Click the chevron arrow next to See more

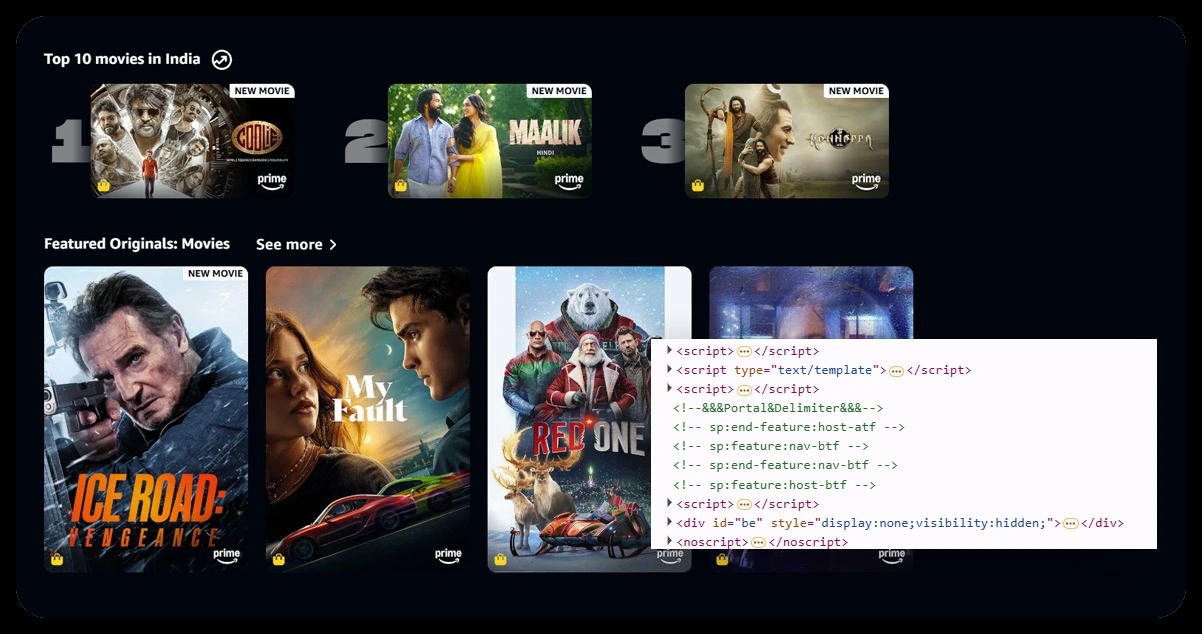coord(333,245)
